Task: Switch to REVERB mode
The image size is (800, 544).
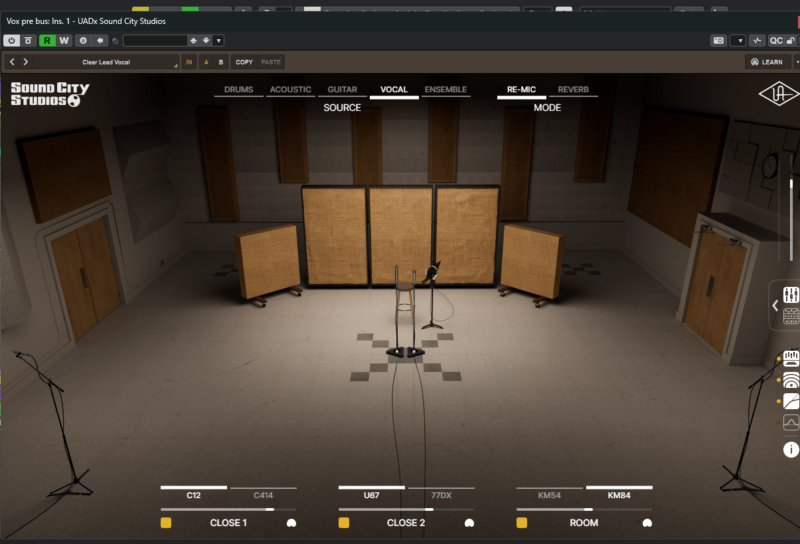Action: 573,90
